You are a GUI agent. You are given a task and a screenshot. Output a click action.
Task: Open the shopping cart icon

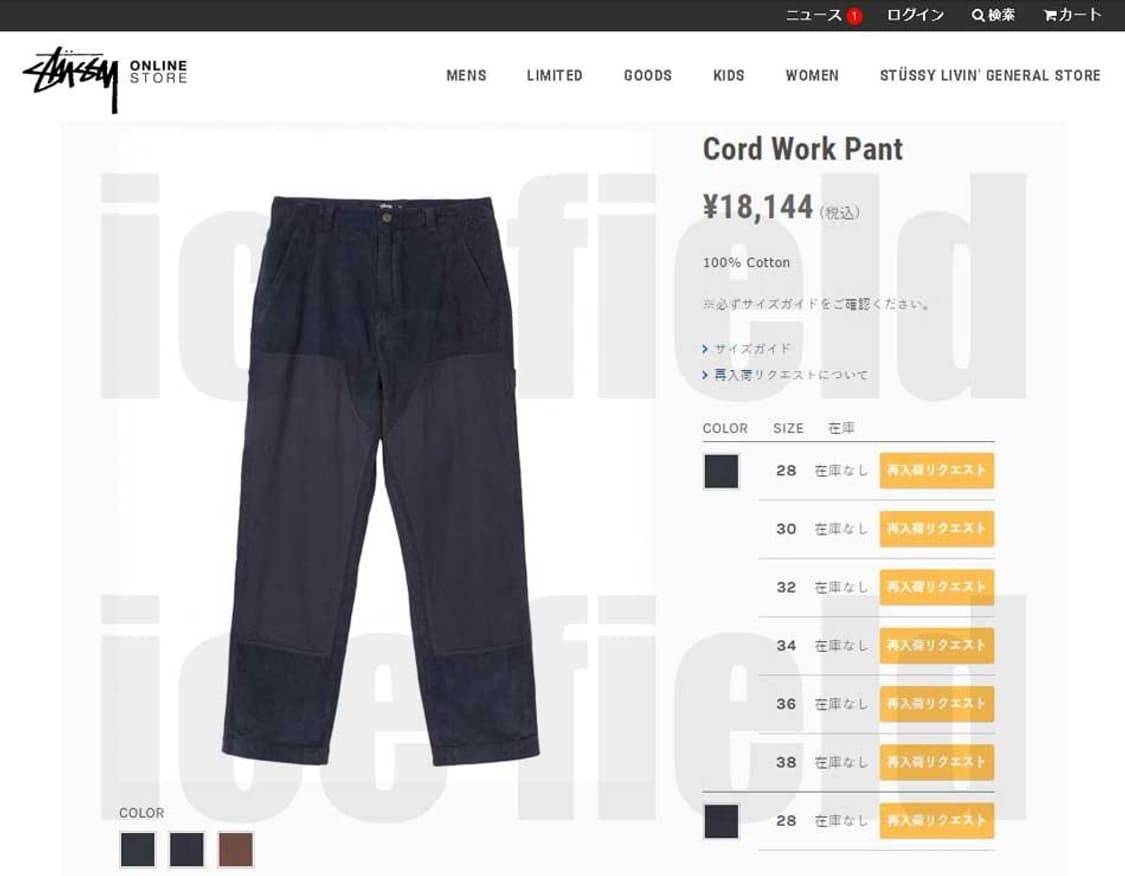pyautogui.click(x=1050, y=15)
